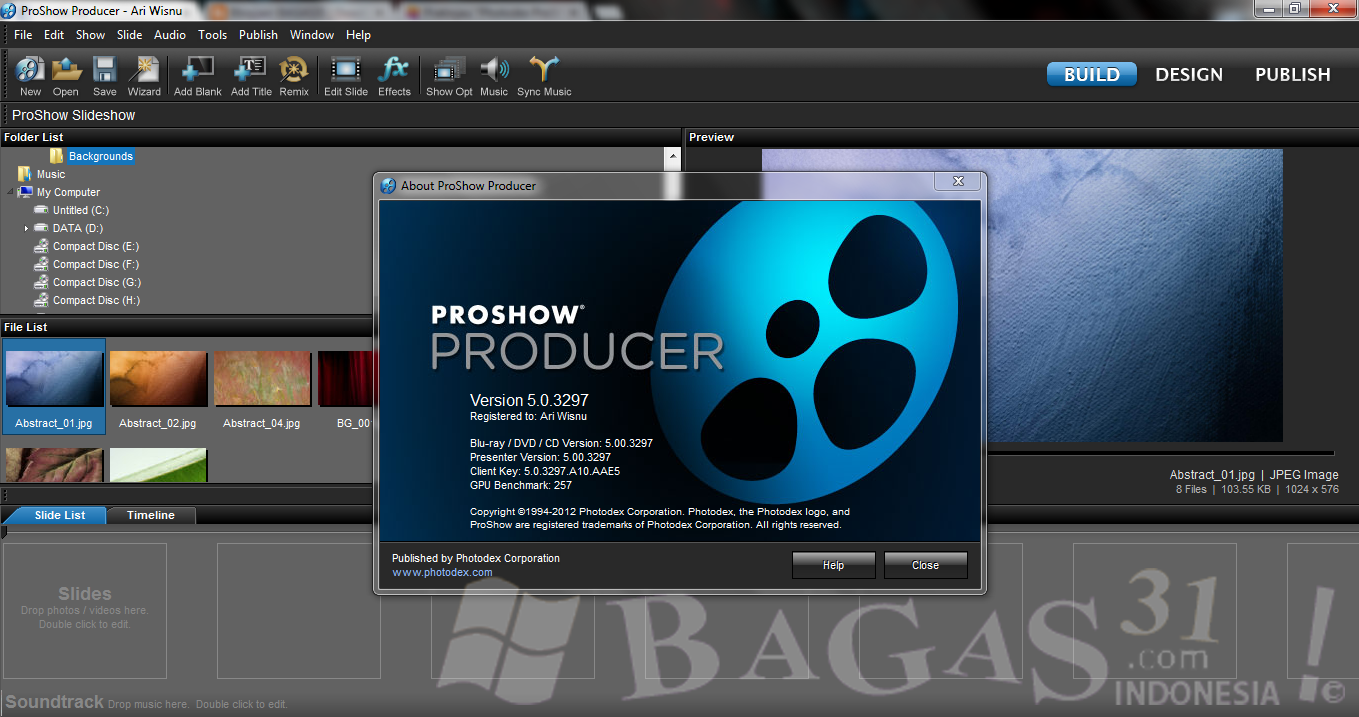Select Compact Disc (F:) drive

[97, 264]
